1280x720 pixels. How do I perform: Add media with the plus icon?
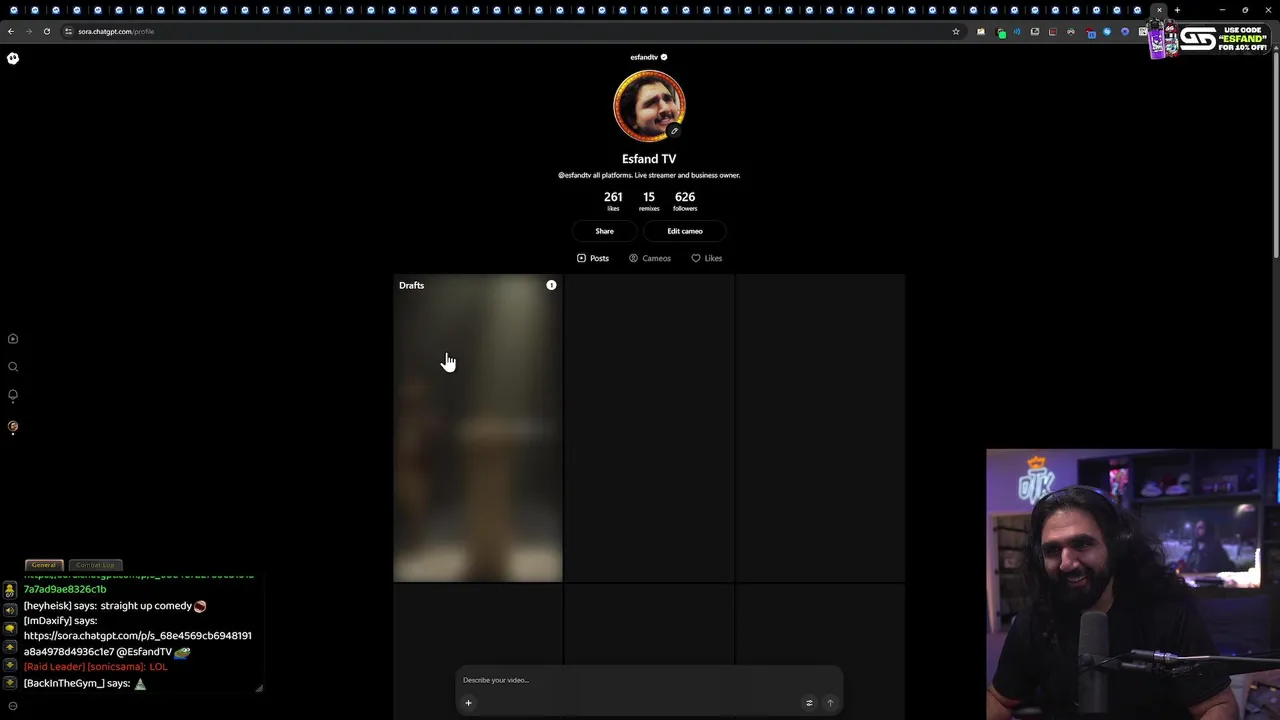click(468, 703)
